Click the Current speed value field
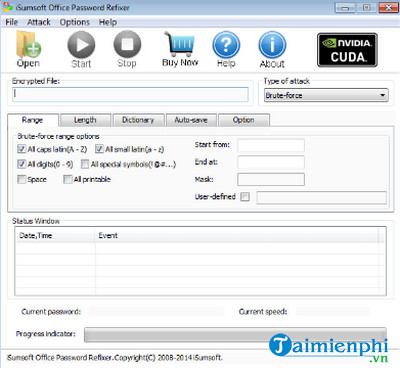400x368 pixels. coord(333,311)
